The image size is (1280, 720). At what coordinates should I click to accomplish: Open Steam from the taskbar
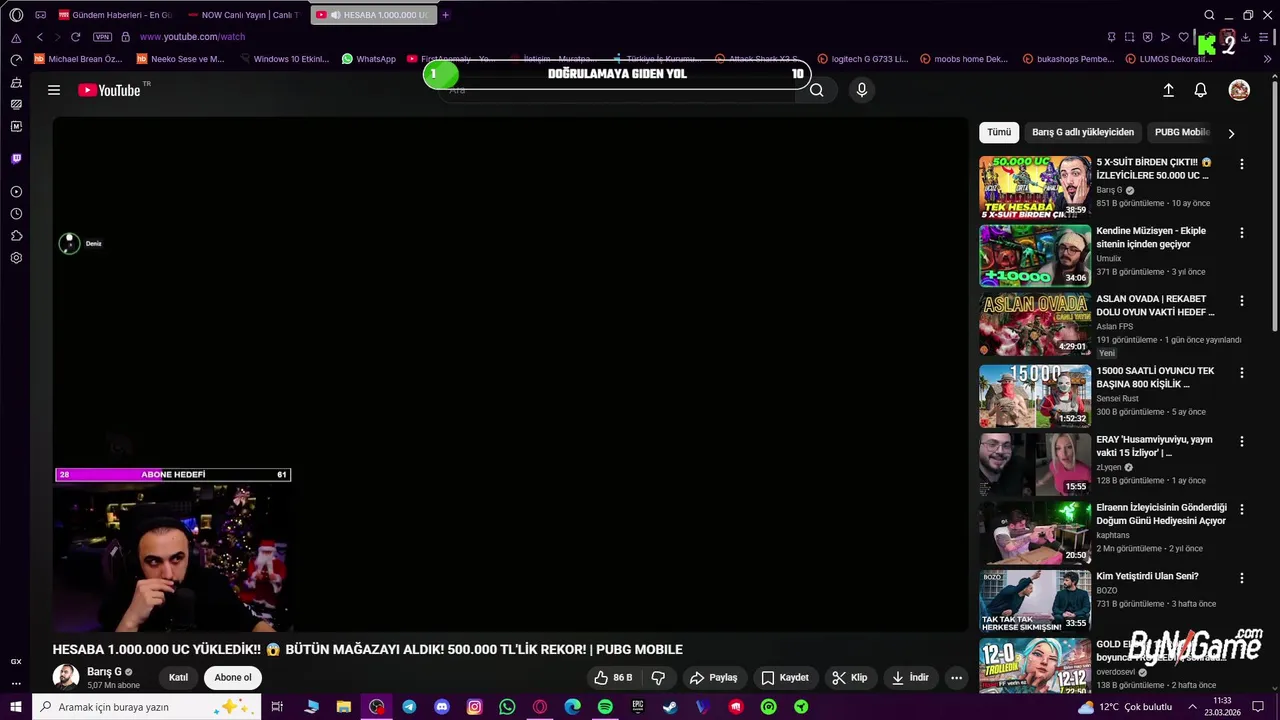pos(670,707)
